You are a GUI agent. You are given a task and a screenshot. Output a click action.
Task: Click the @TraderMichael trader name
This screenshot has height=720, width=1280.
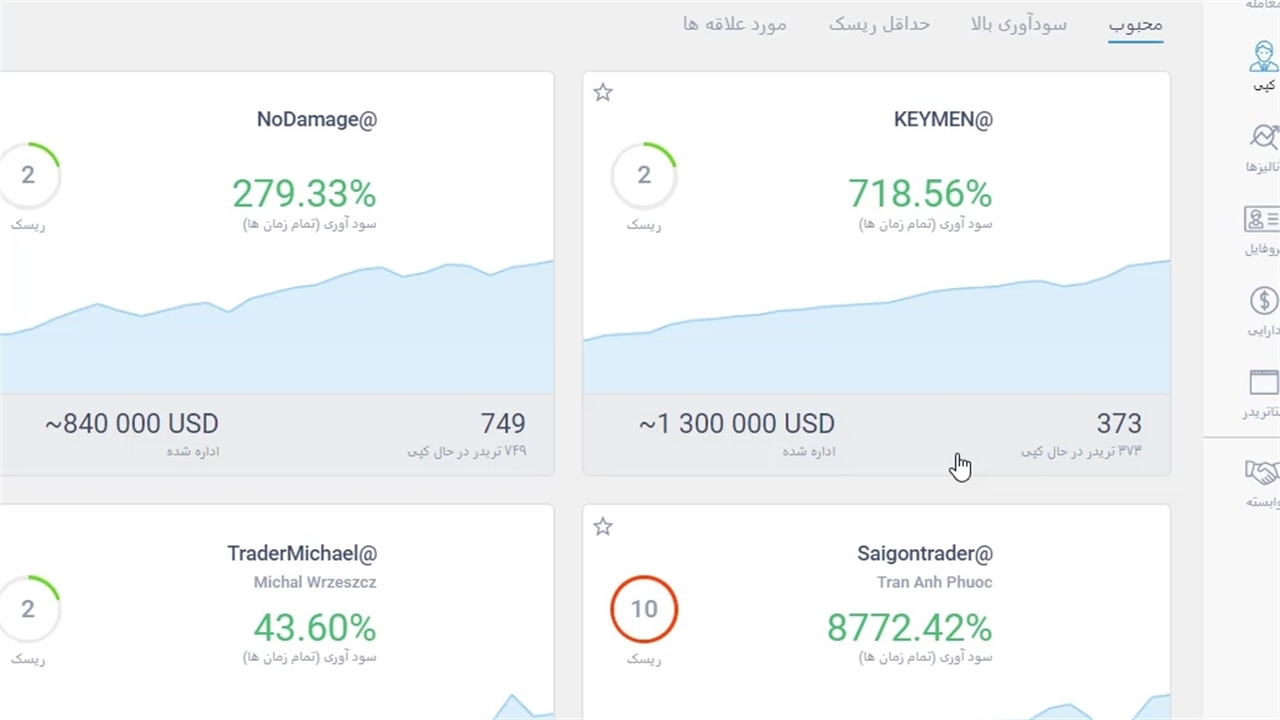coord(302,553)
